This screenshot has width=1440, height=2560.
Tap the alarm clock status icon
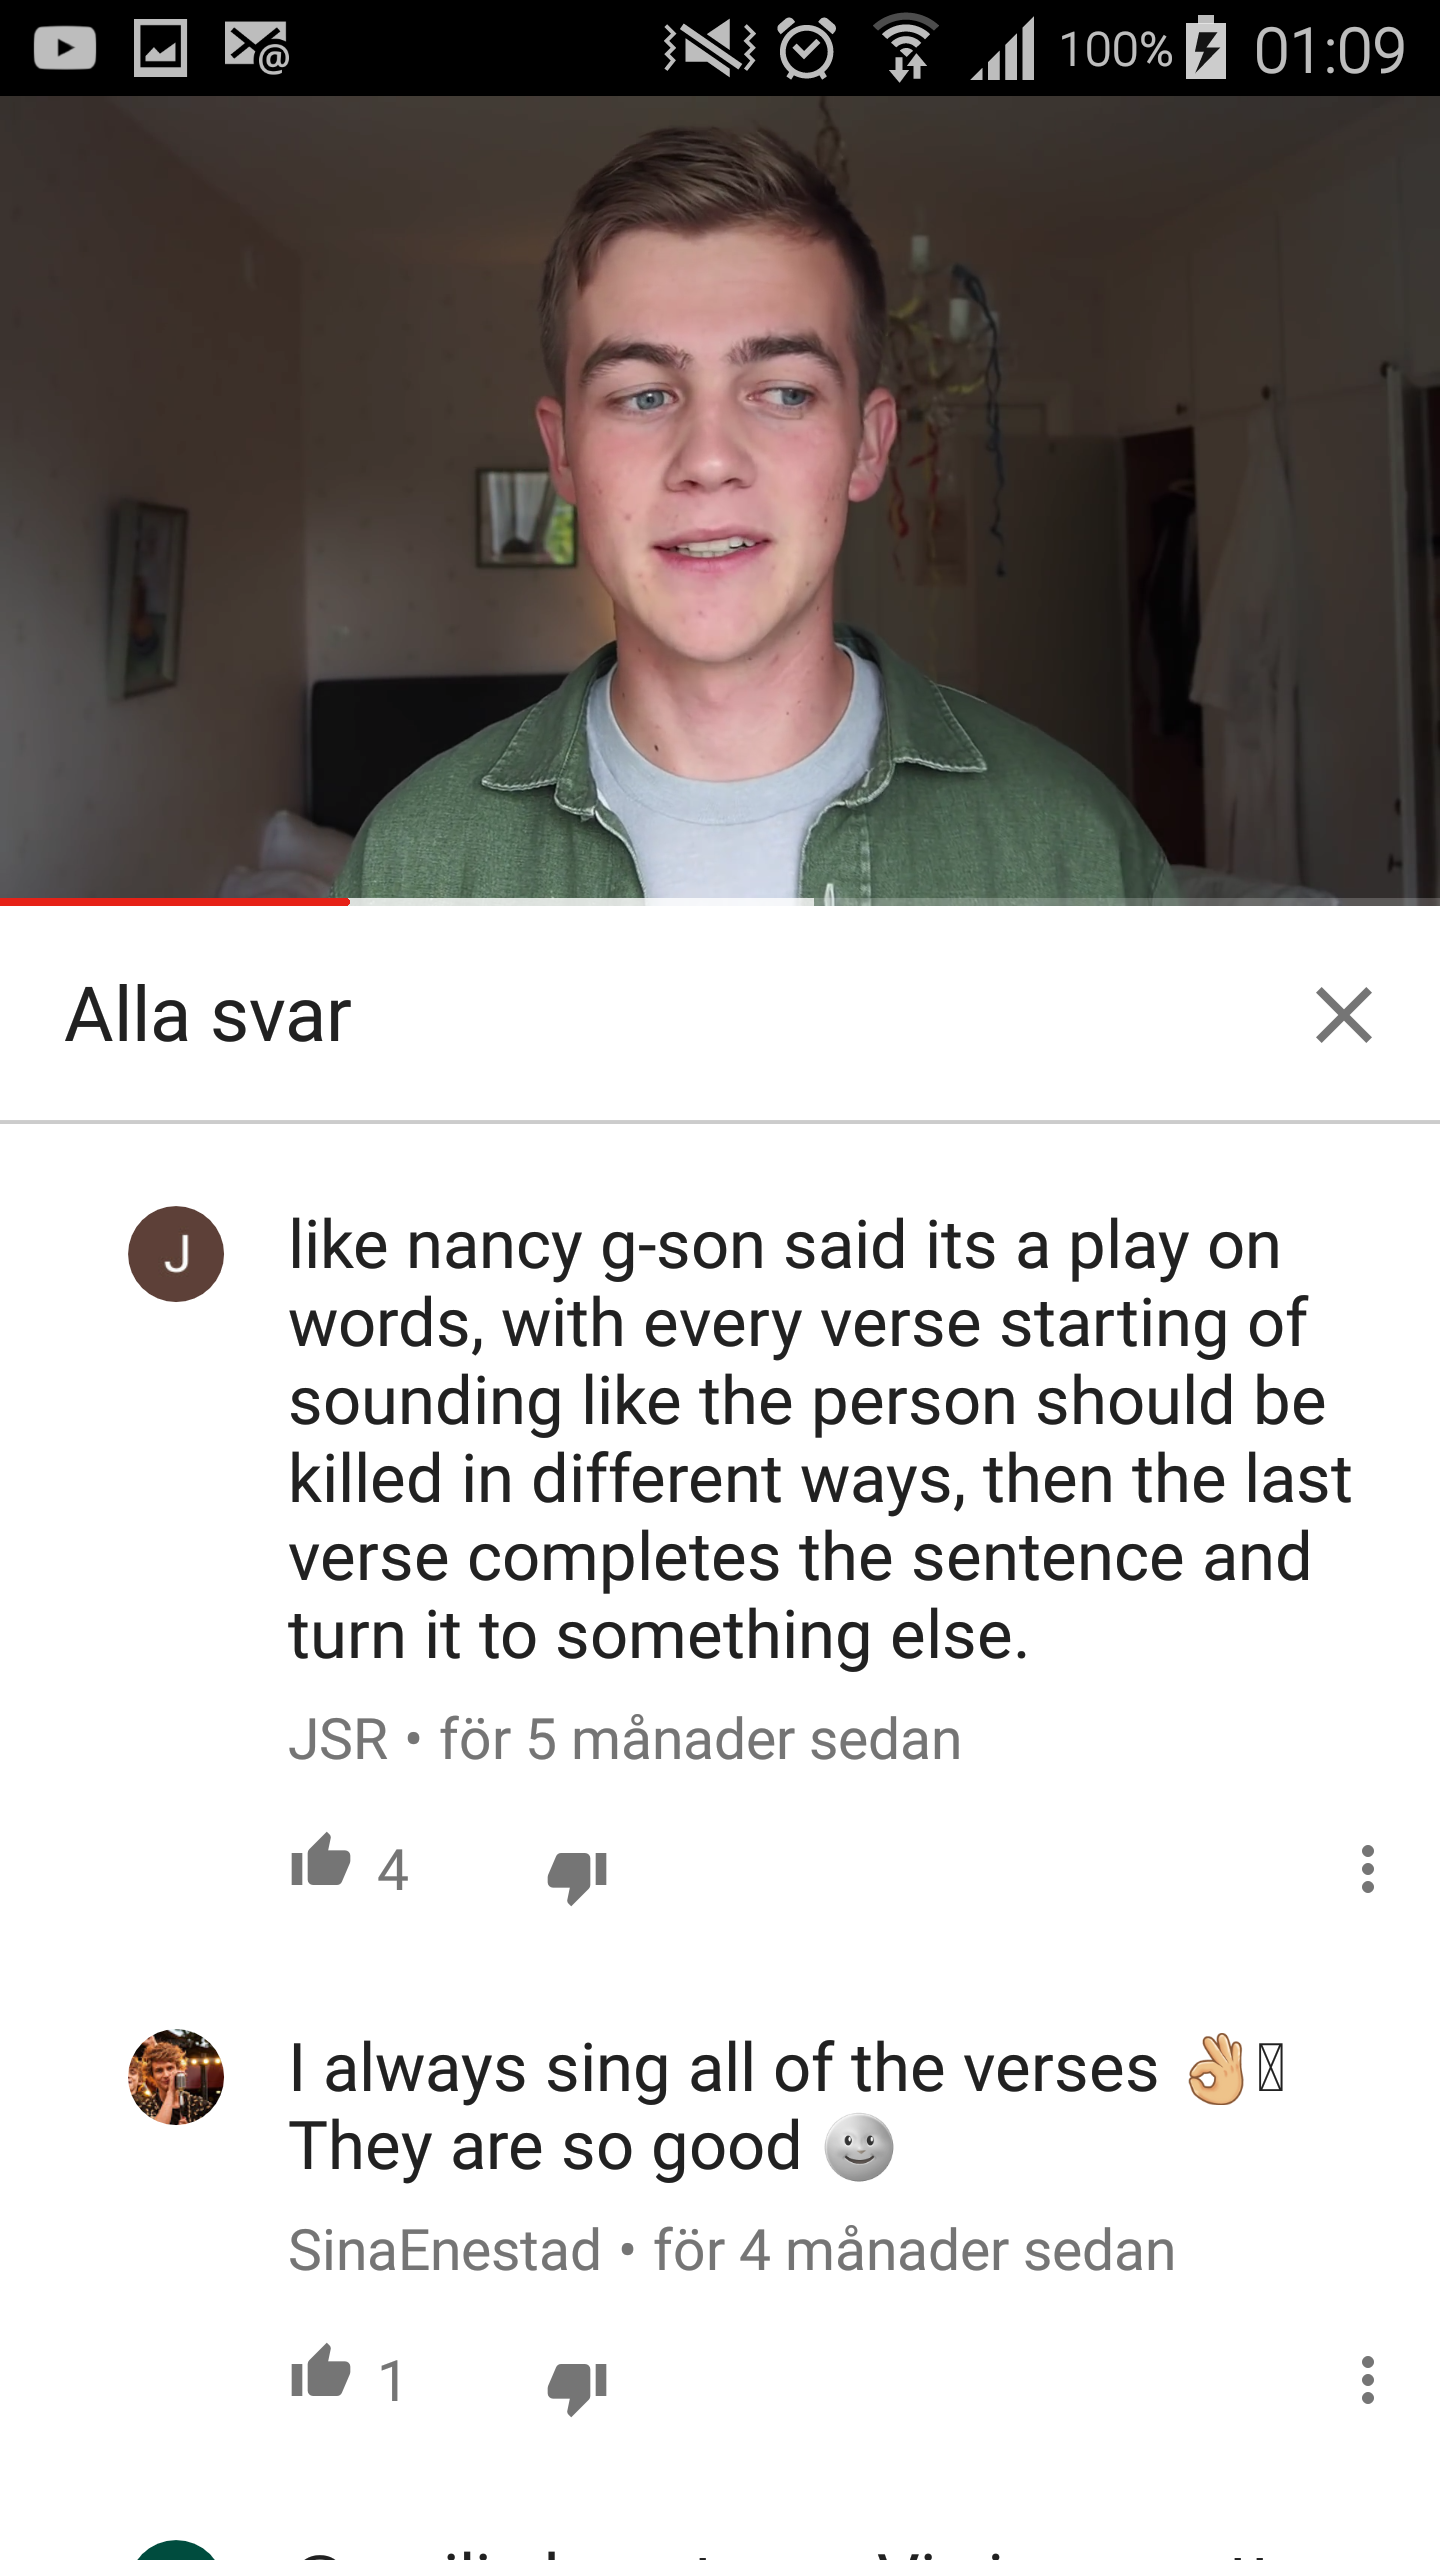(807, 48)
